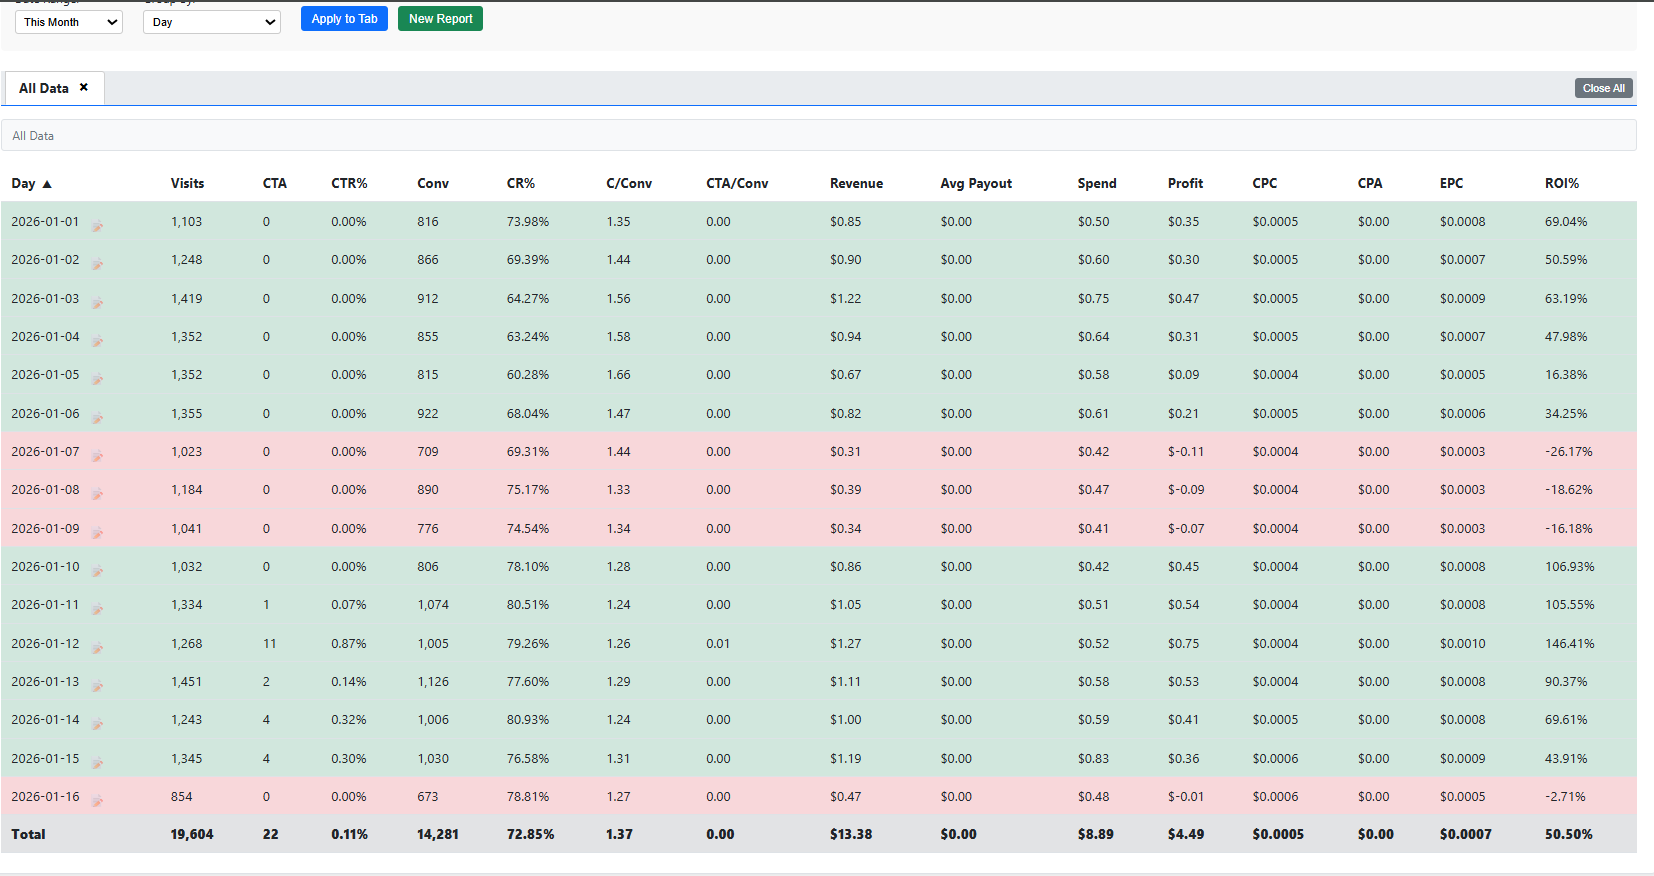Sort by the Profit column header
Image resolution: width=1654 pixels, height=876 pixels.
(x=1185, y=183)
